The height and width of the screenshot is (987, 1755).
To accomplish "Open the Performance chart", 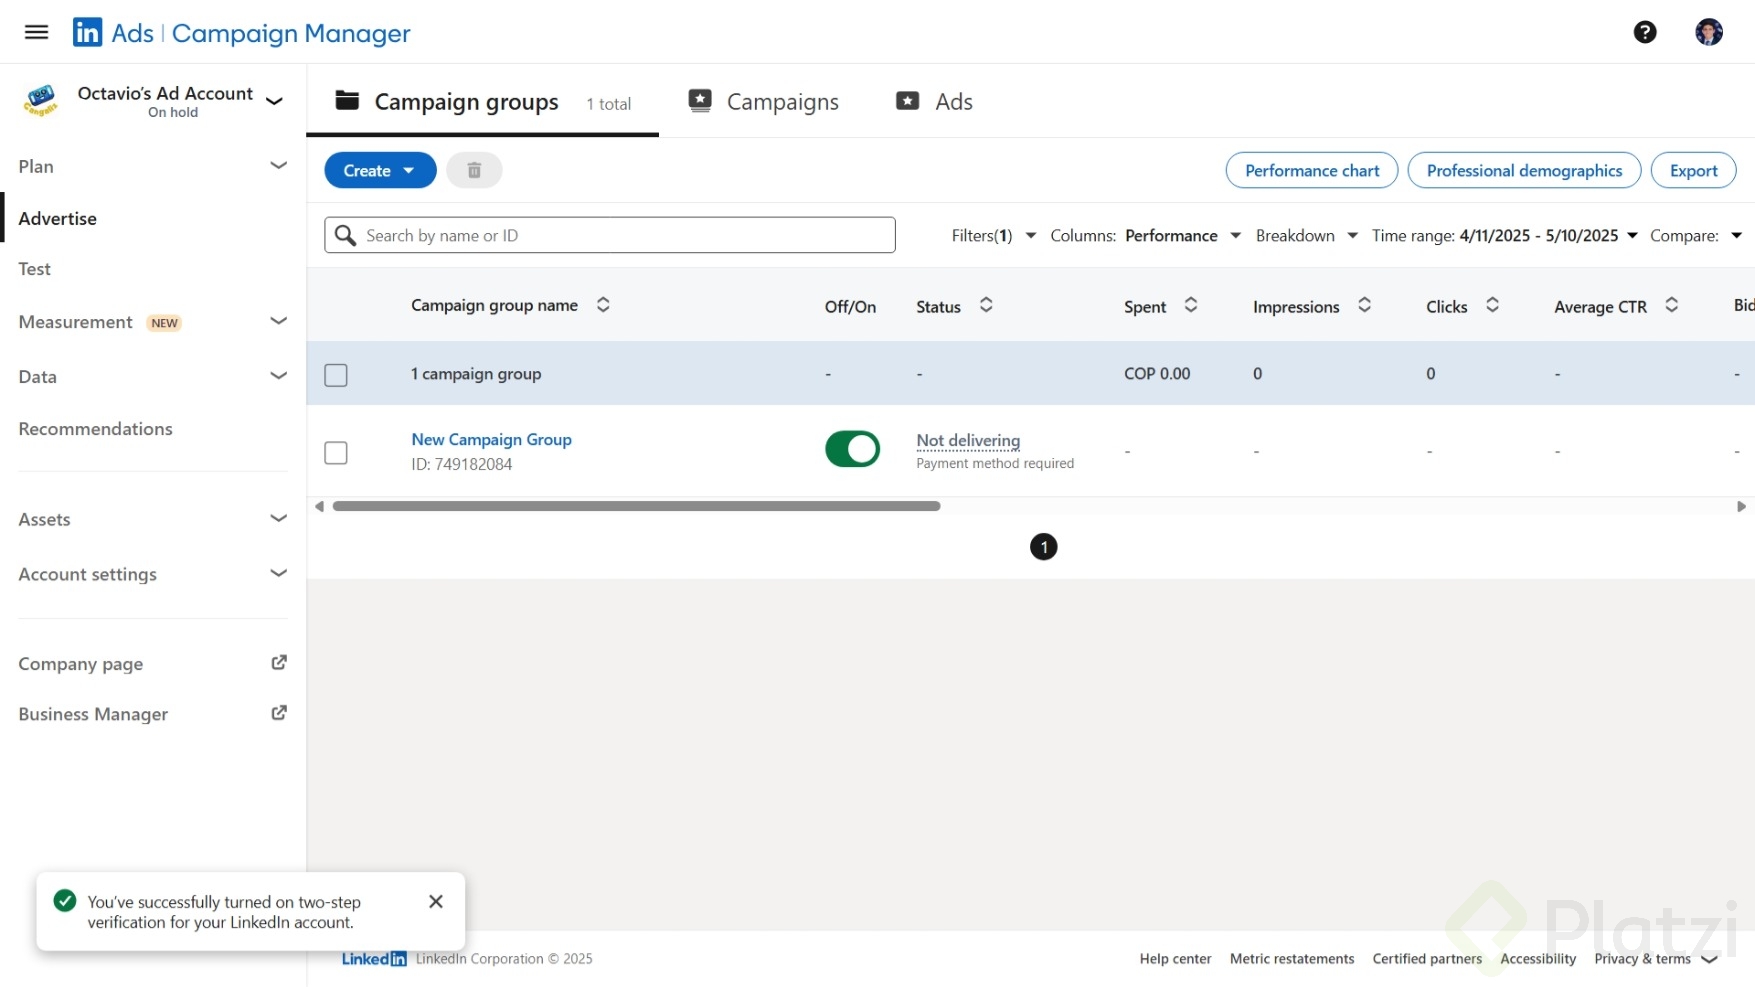I will [x=1312, y=170].
